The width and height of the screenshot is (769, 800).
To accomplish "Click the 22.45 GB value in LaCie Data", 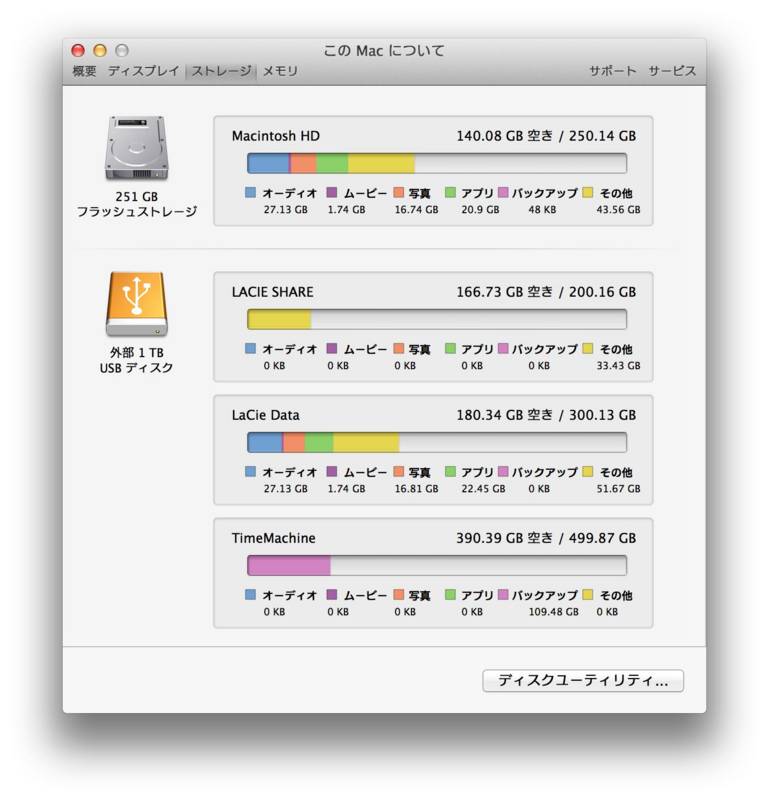I will click(x=483, y=488).
